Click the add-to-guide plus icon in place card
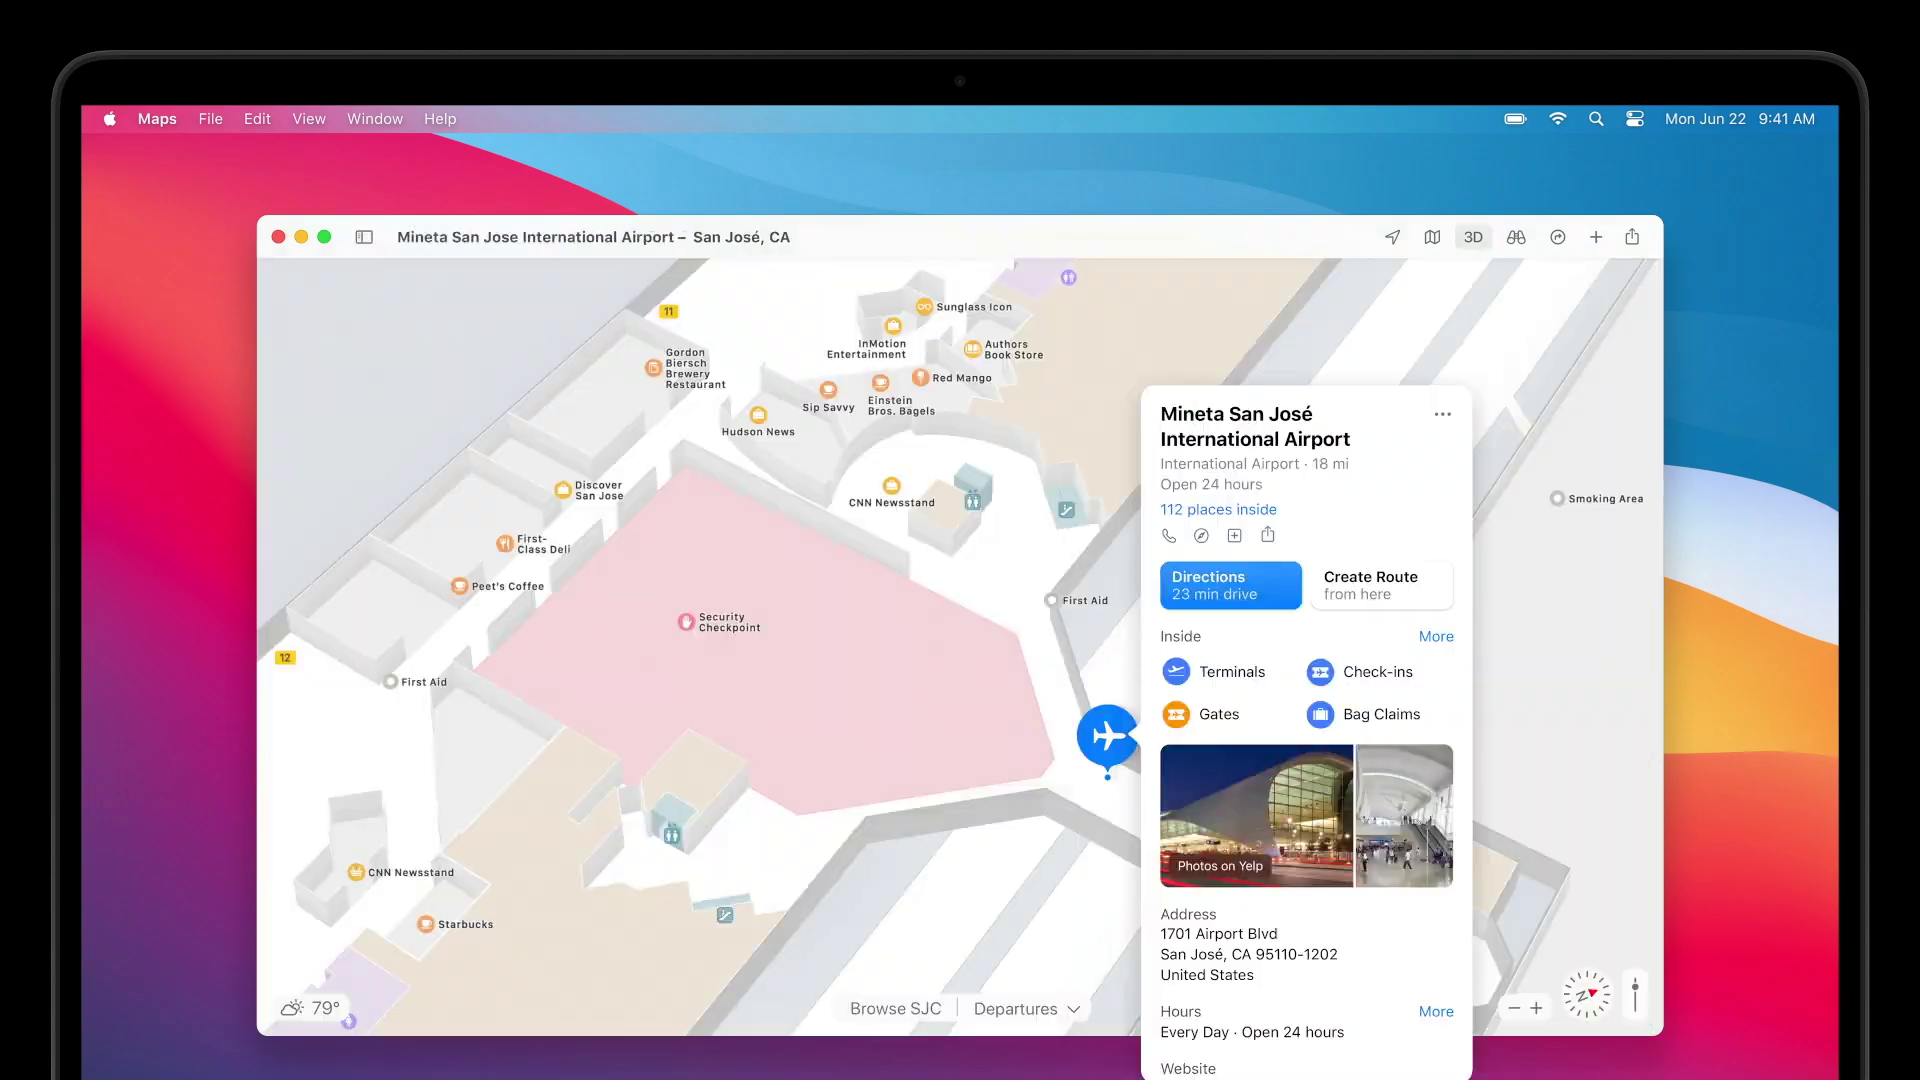Screen dimensions: 1920x1080 (x=1235, y=536)
